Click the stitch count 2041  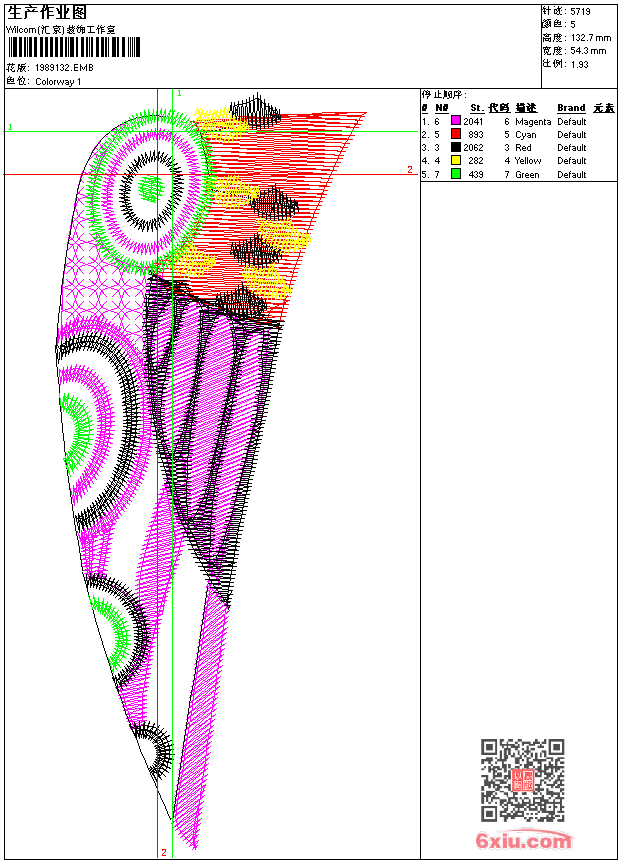473,122
